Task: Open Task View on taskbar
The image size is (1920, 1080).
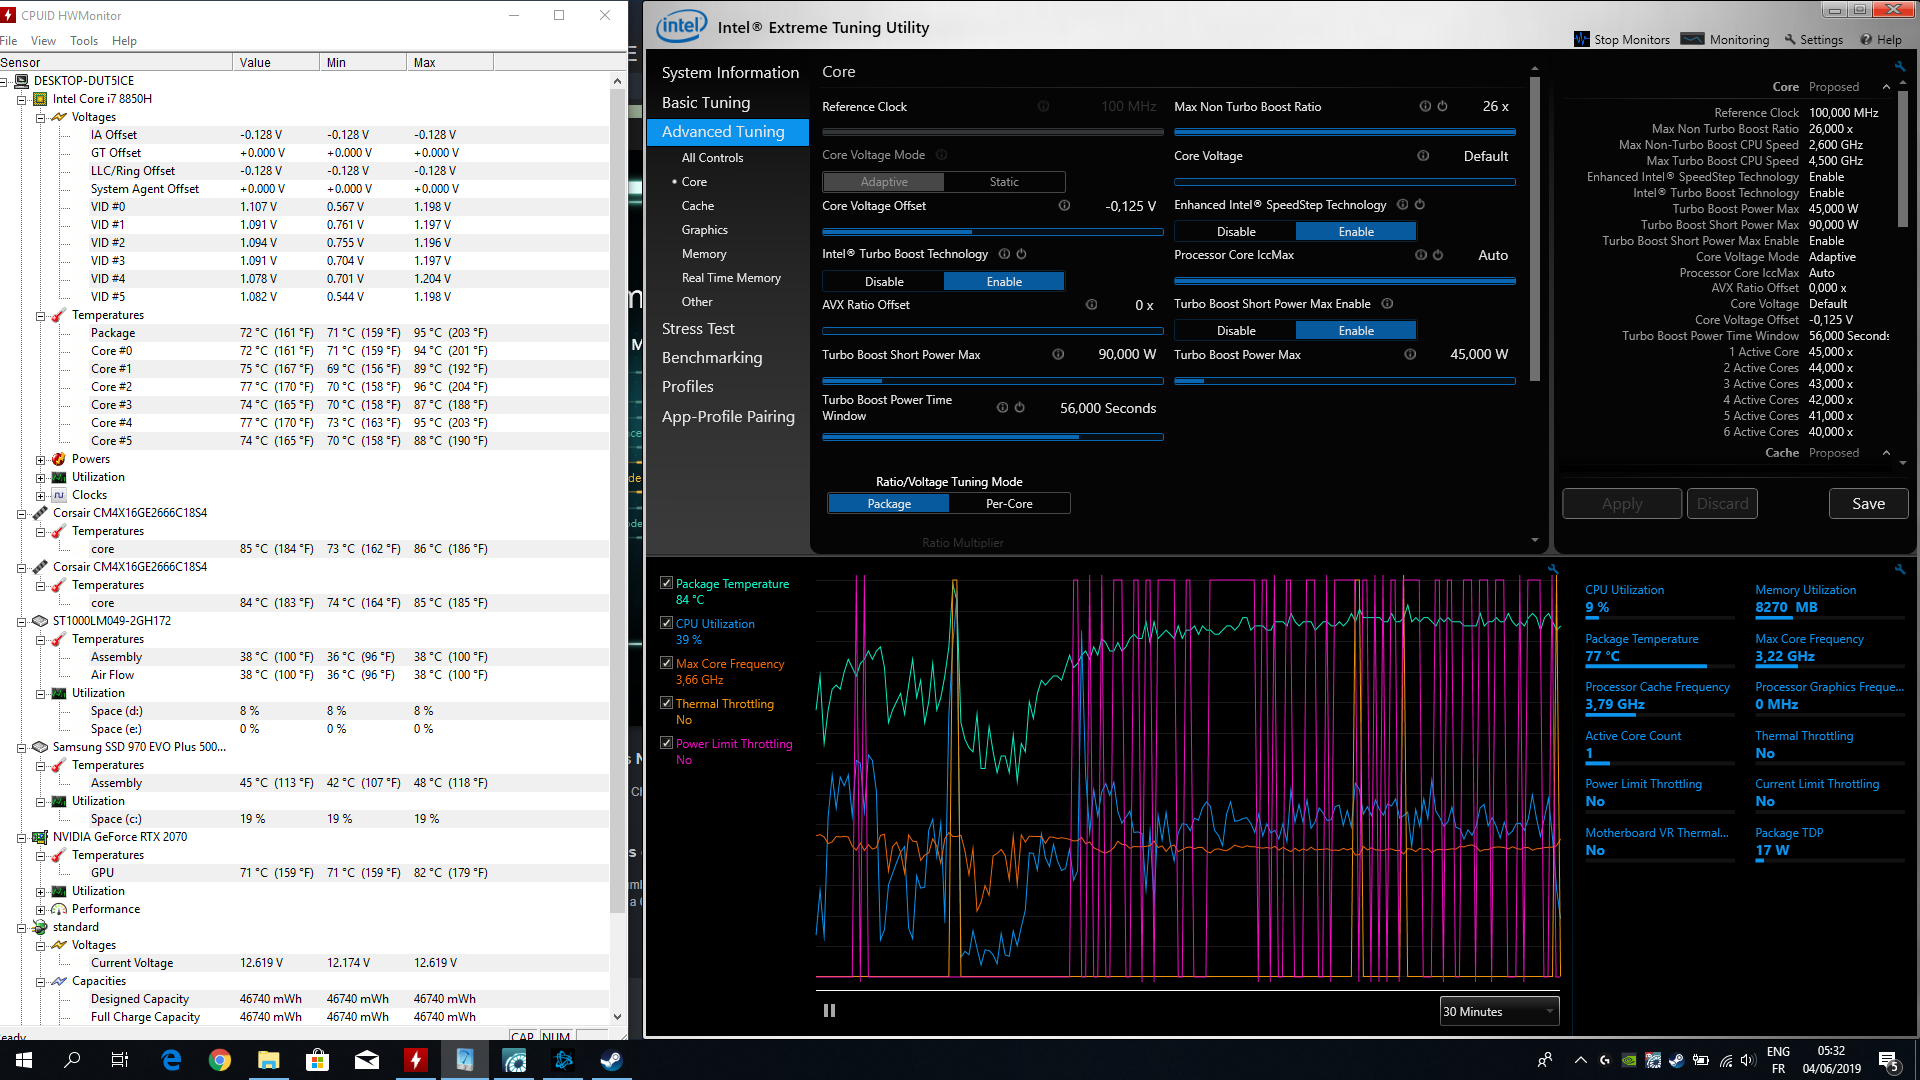Action: tap(120, 1060)
